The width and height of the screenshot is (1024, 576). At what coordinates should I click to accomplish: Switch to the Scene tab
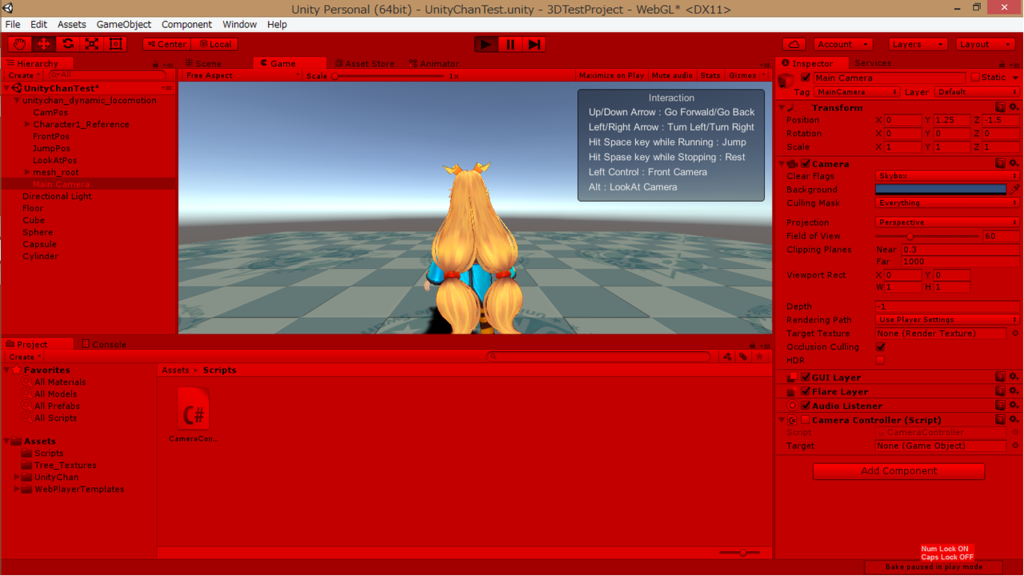click(204, 63)
